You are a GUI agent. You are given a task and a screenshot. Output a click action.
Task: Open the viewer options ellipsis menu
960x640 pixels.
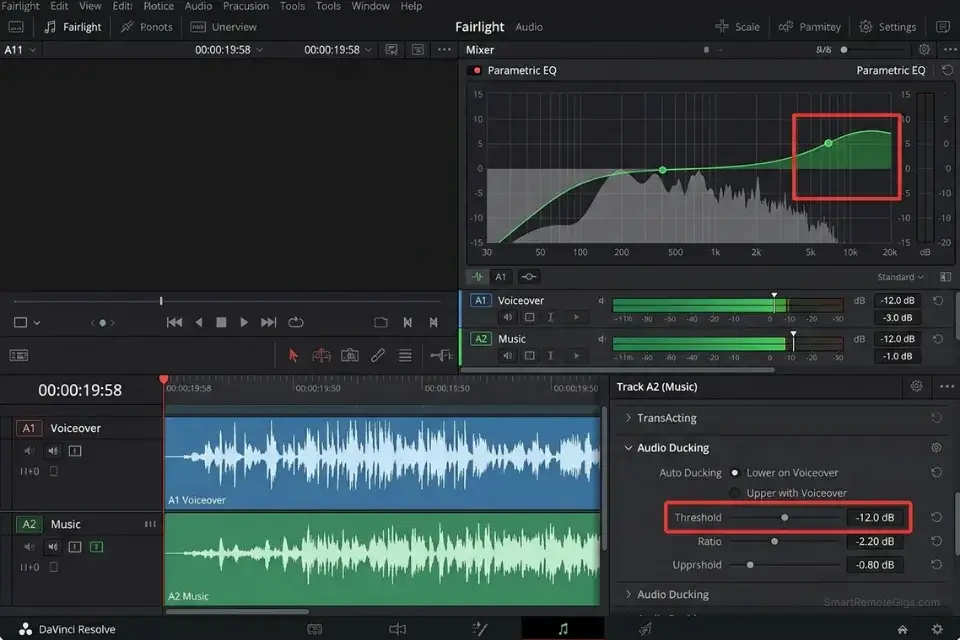pos(444,50)
